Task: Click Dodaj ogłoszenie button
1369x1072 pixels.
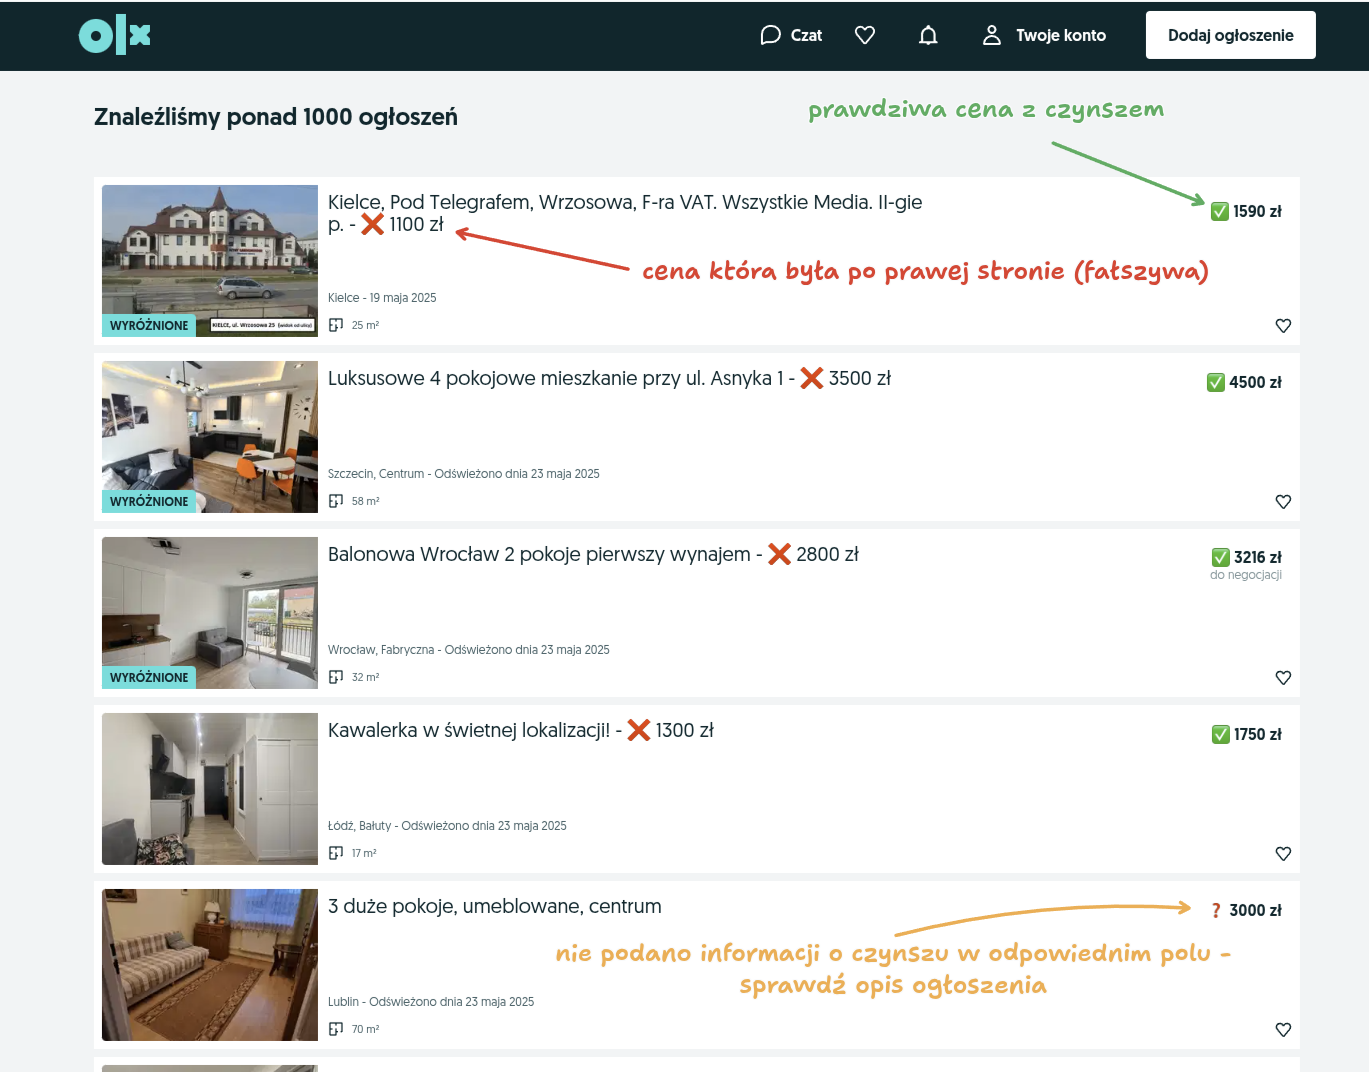Action: (x=1230, y=36)
